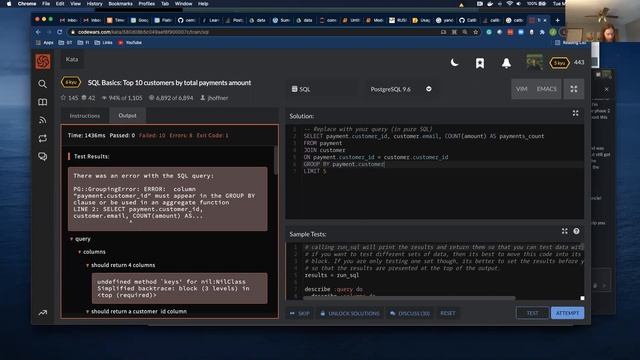
Task: Open the docs book icon in sidebar
Action: click(x=42, y=102)
